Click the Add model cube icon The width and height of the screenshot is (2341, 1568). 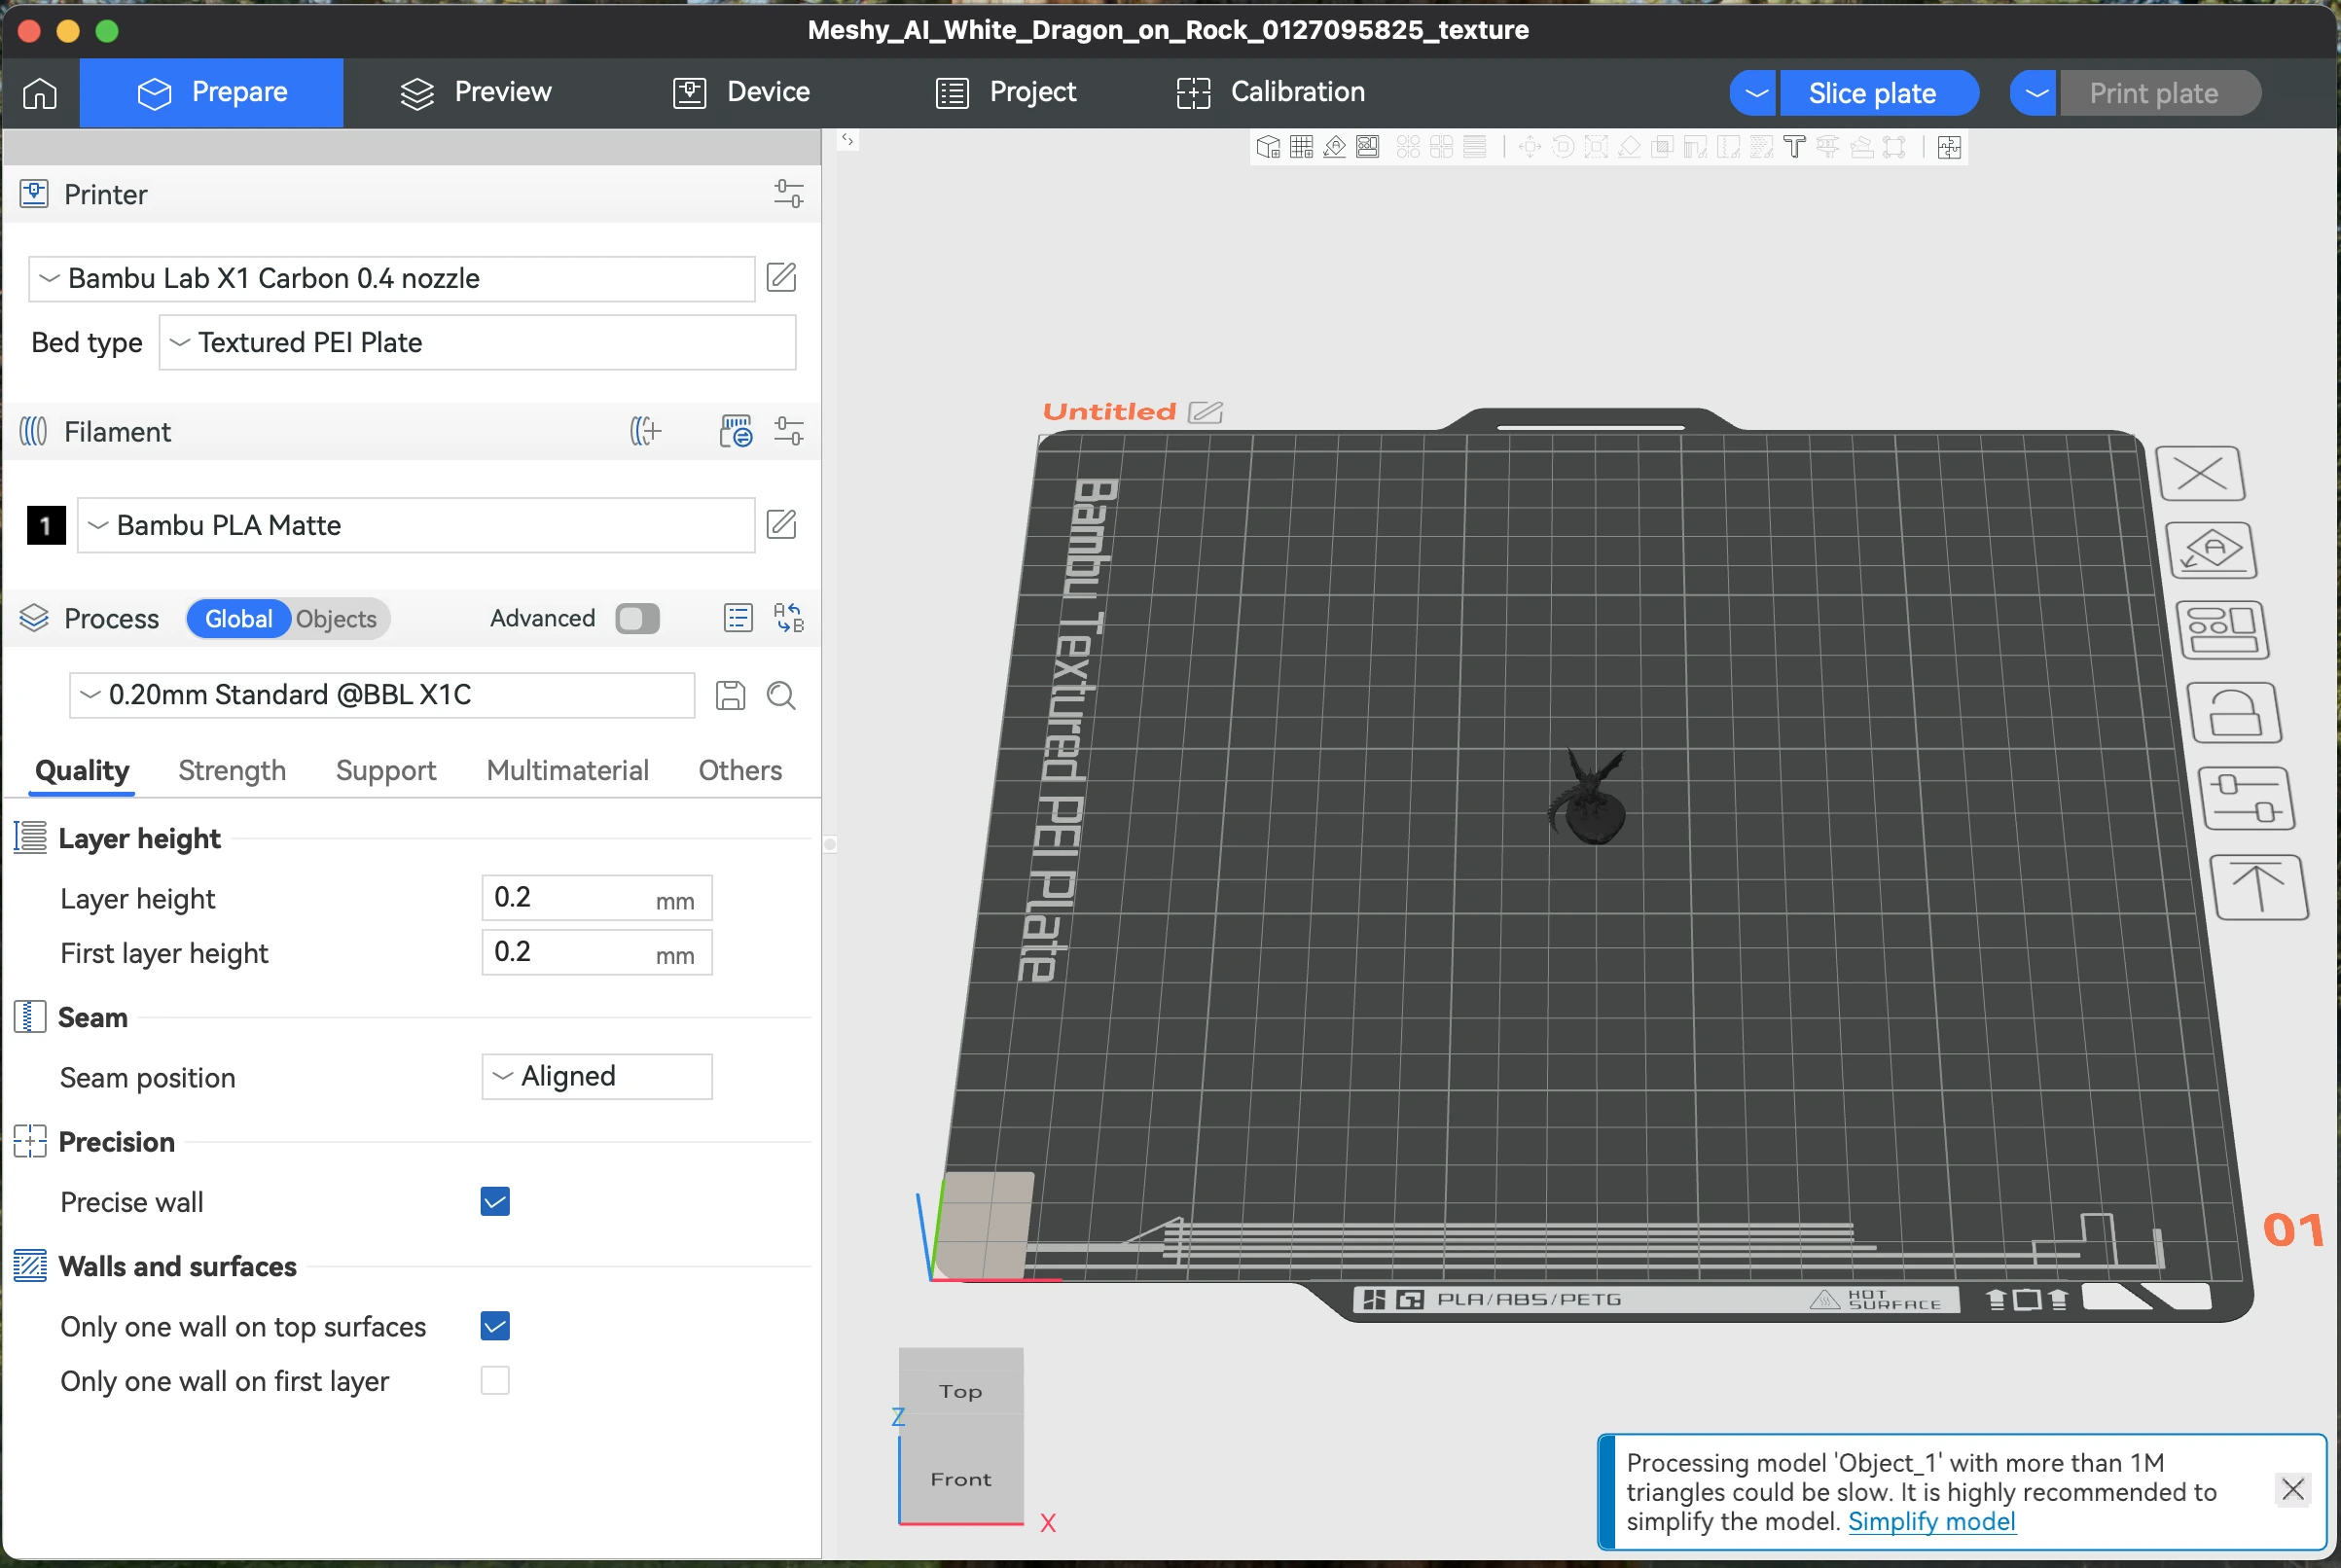tap(1267, 148)
